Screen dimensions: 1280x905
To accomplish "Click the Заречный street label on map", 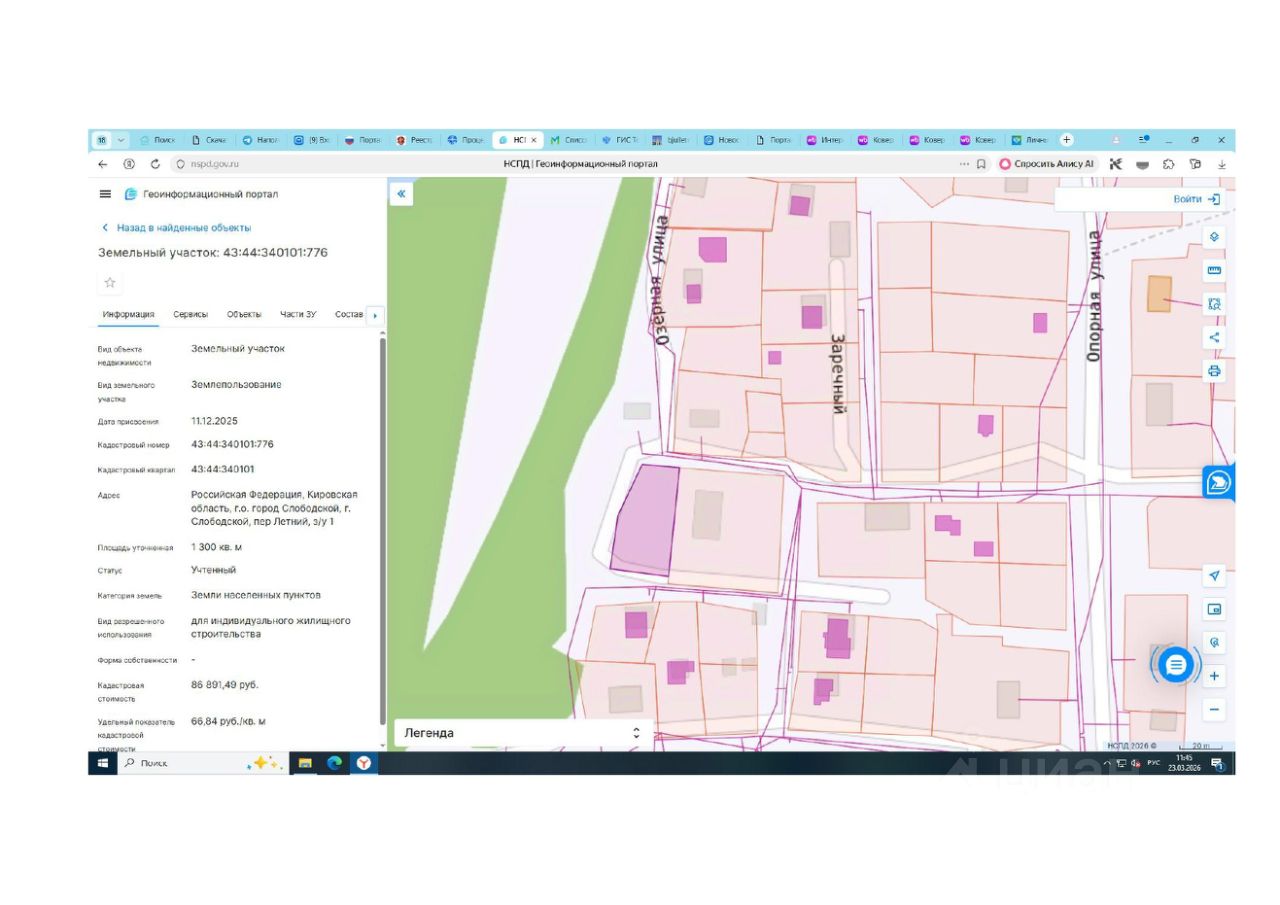I will (x=840, y=374).
